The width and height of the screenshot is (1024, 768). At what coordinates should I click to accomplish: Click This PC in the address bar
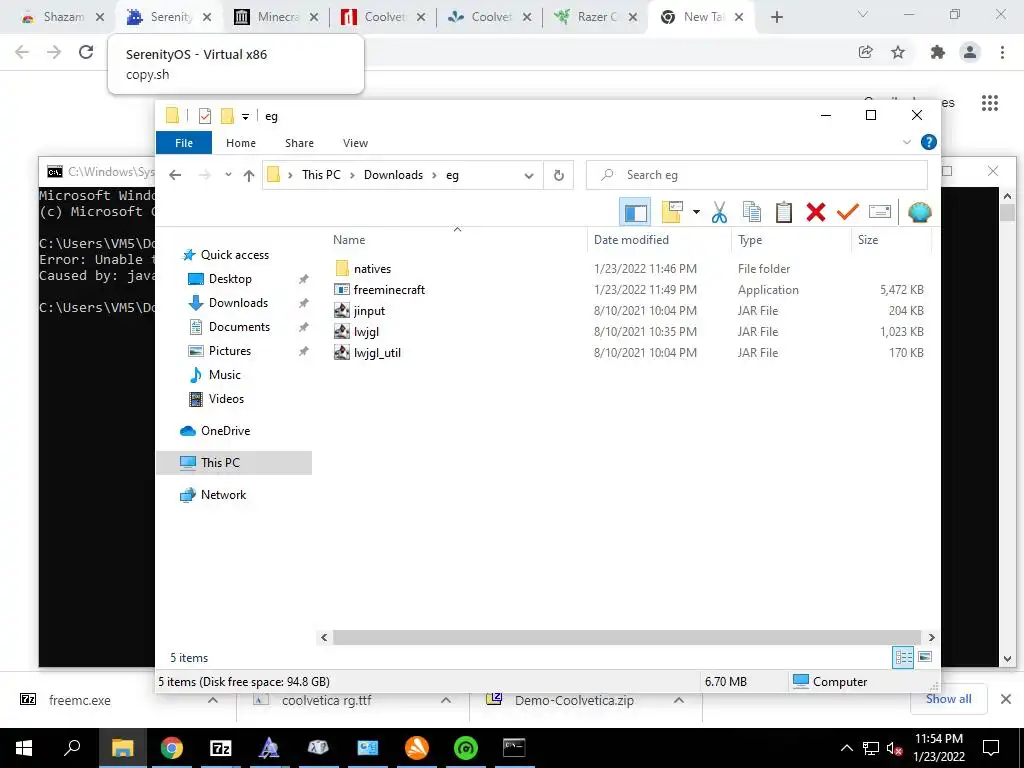[321, 175]
